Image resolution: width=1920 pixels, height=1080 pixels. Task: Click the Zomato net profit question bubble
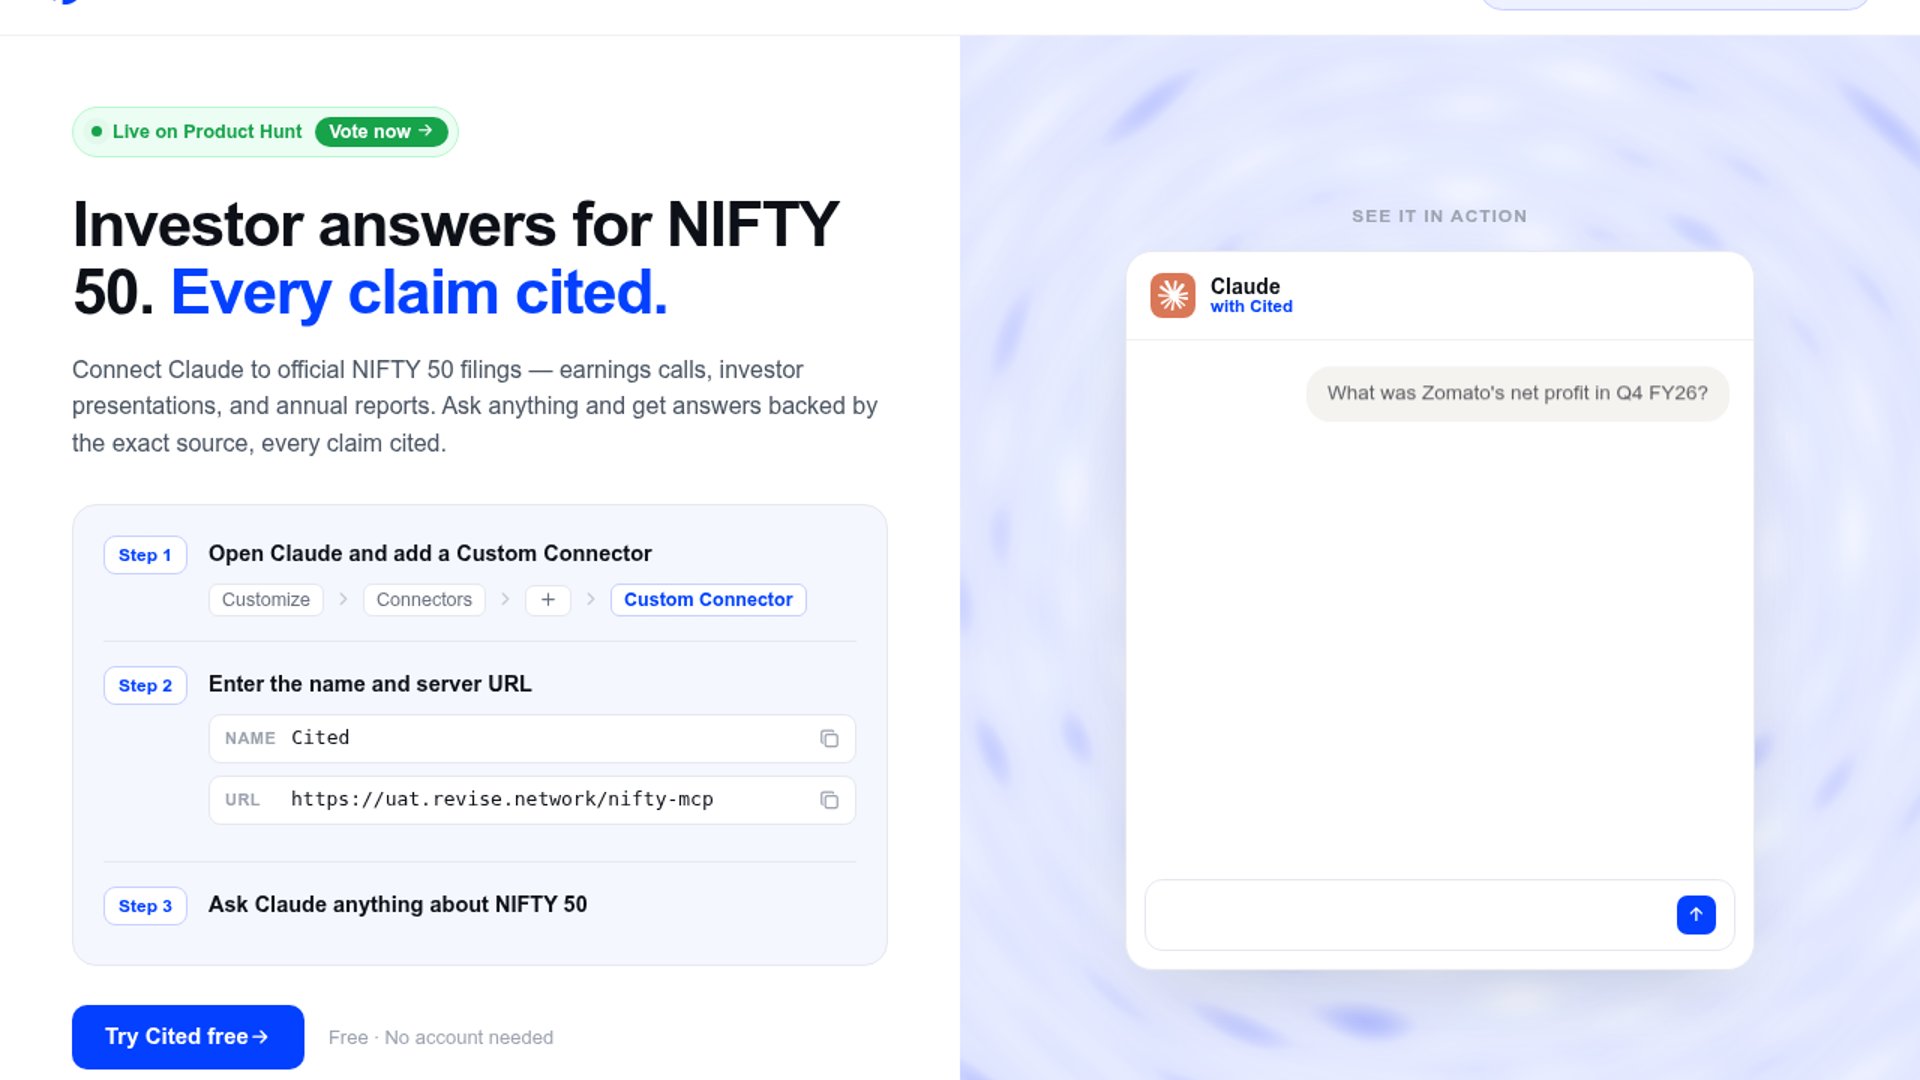coord(1517,394)
